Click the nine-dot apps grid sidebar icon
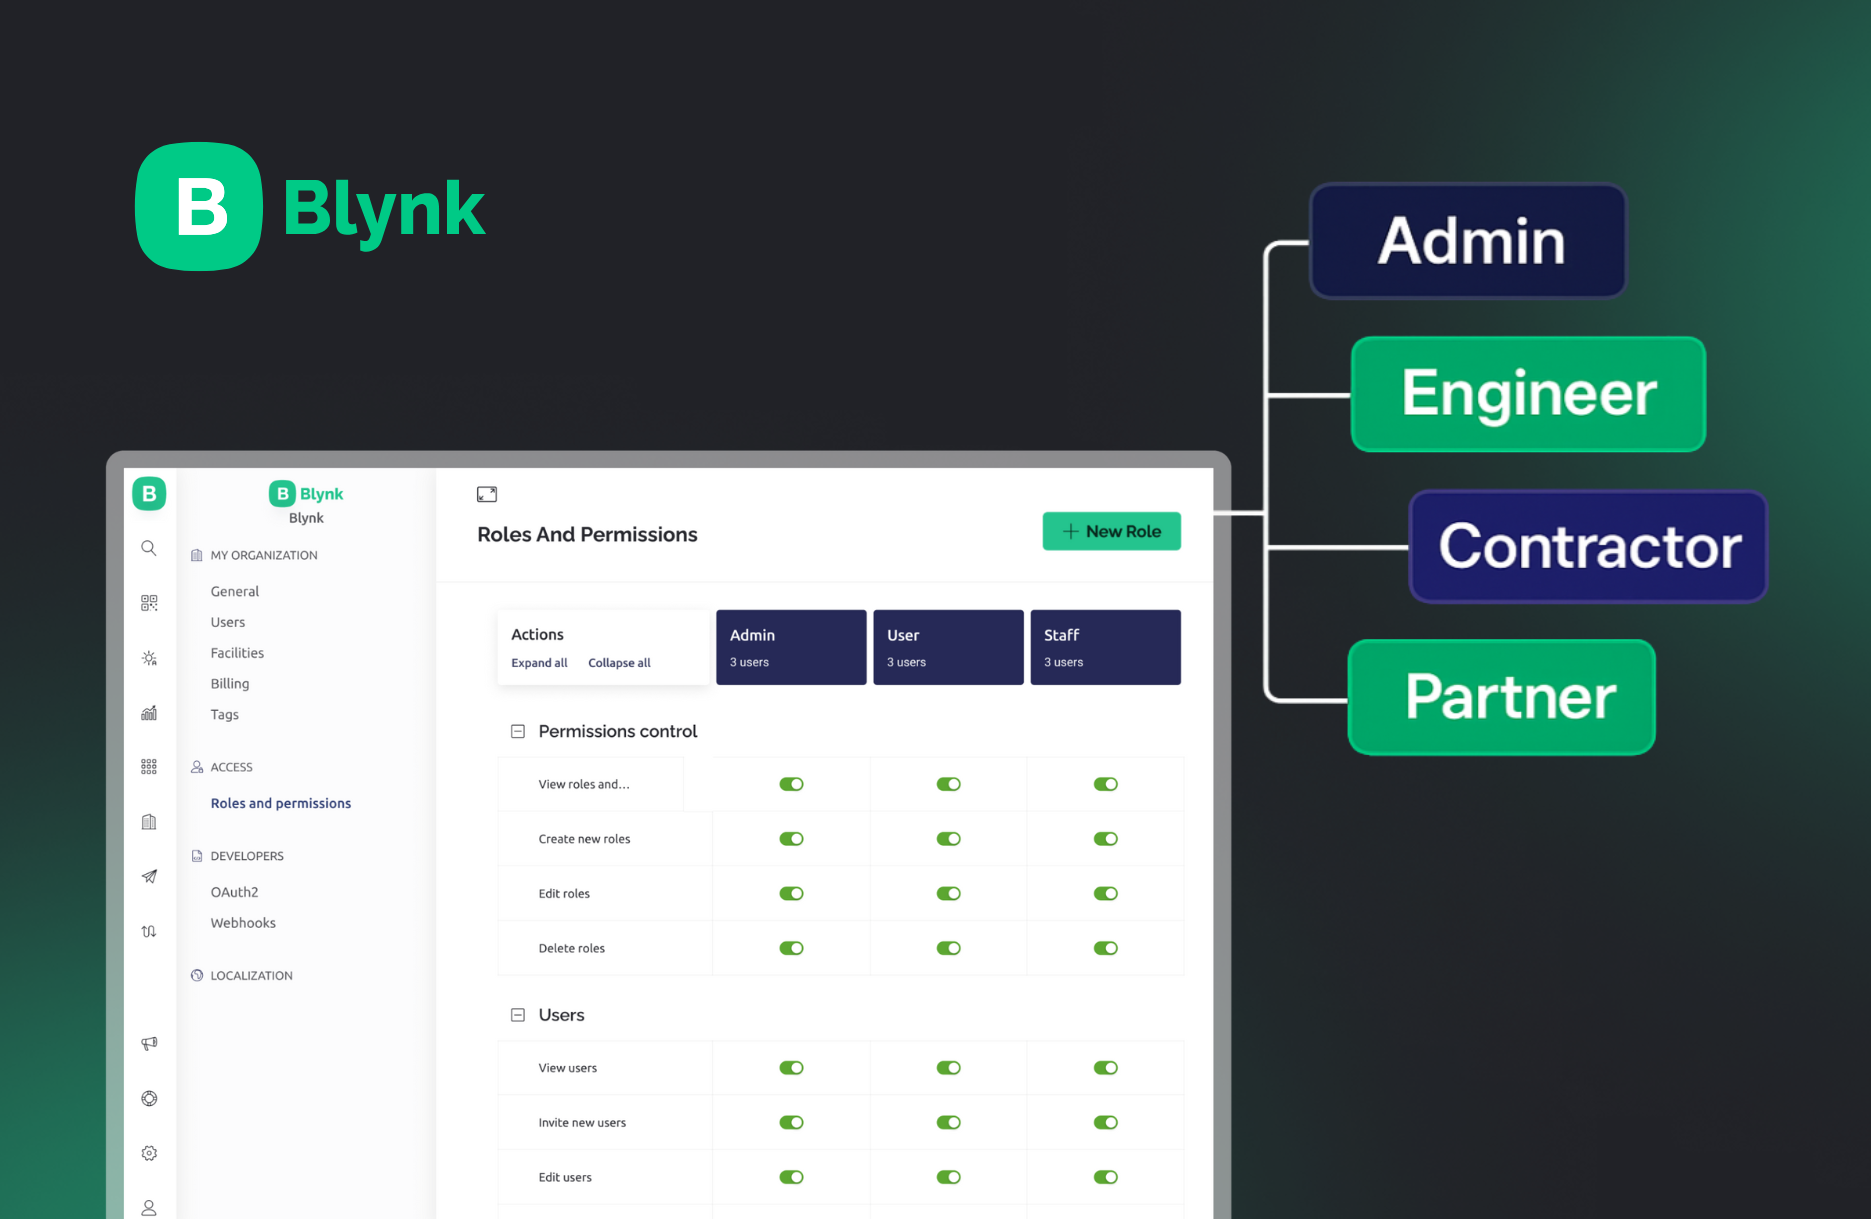This screenshot has width=1871, height=1219. [149, 767]
